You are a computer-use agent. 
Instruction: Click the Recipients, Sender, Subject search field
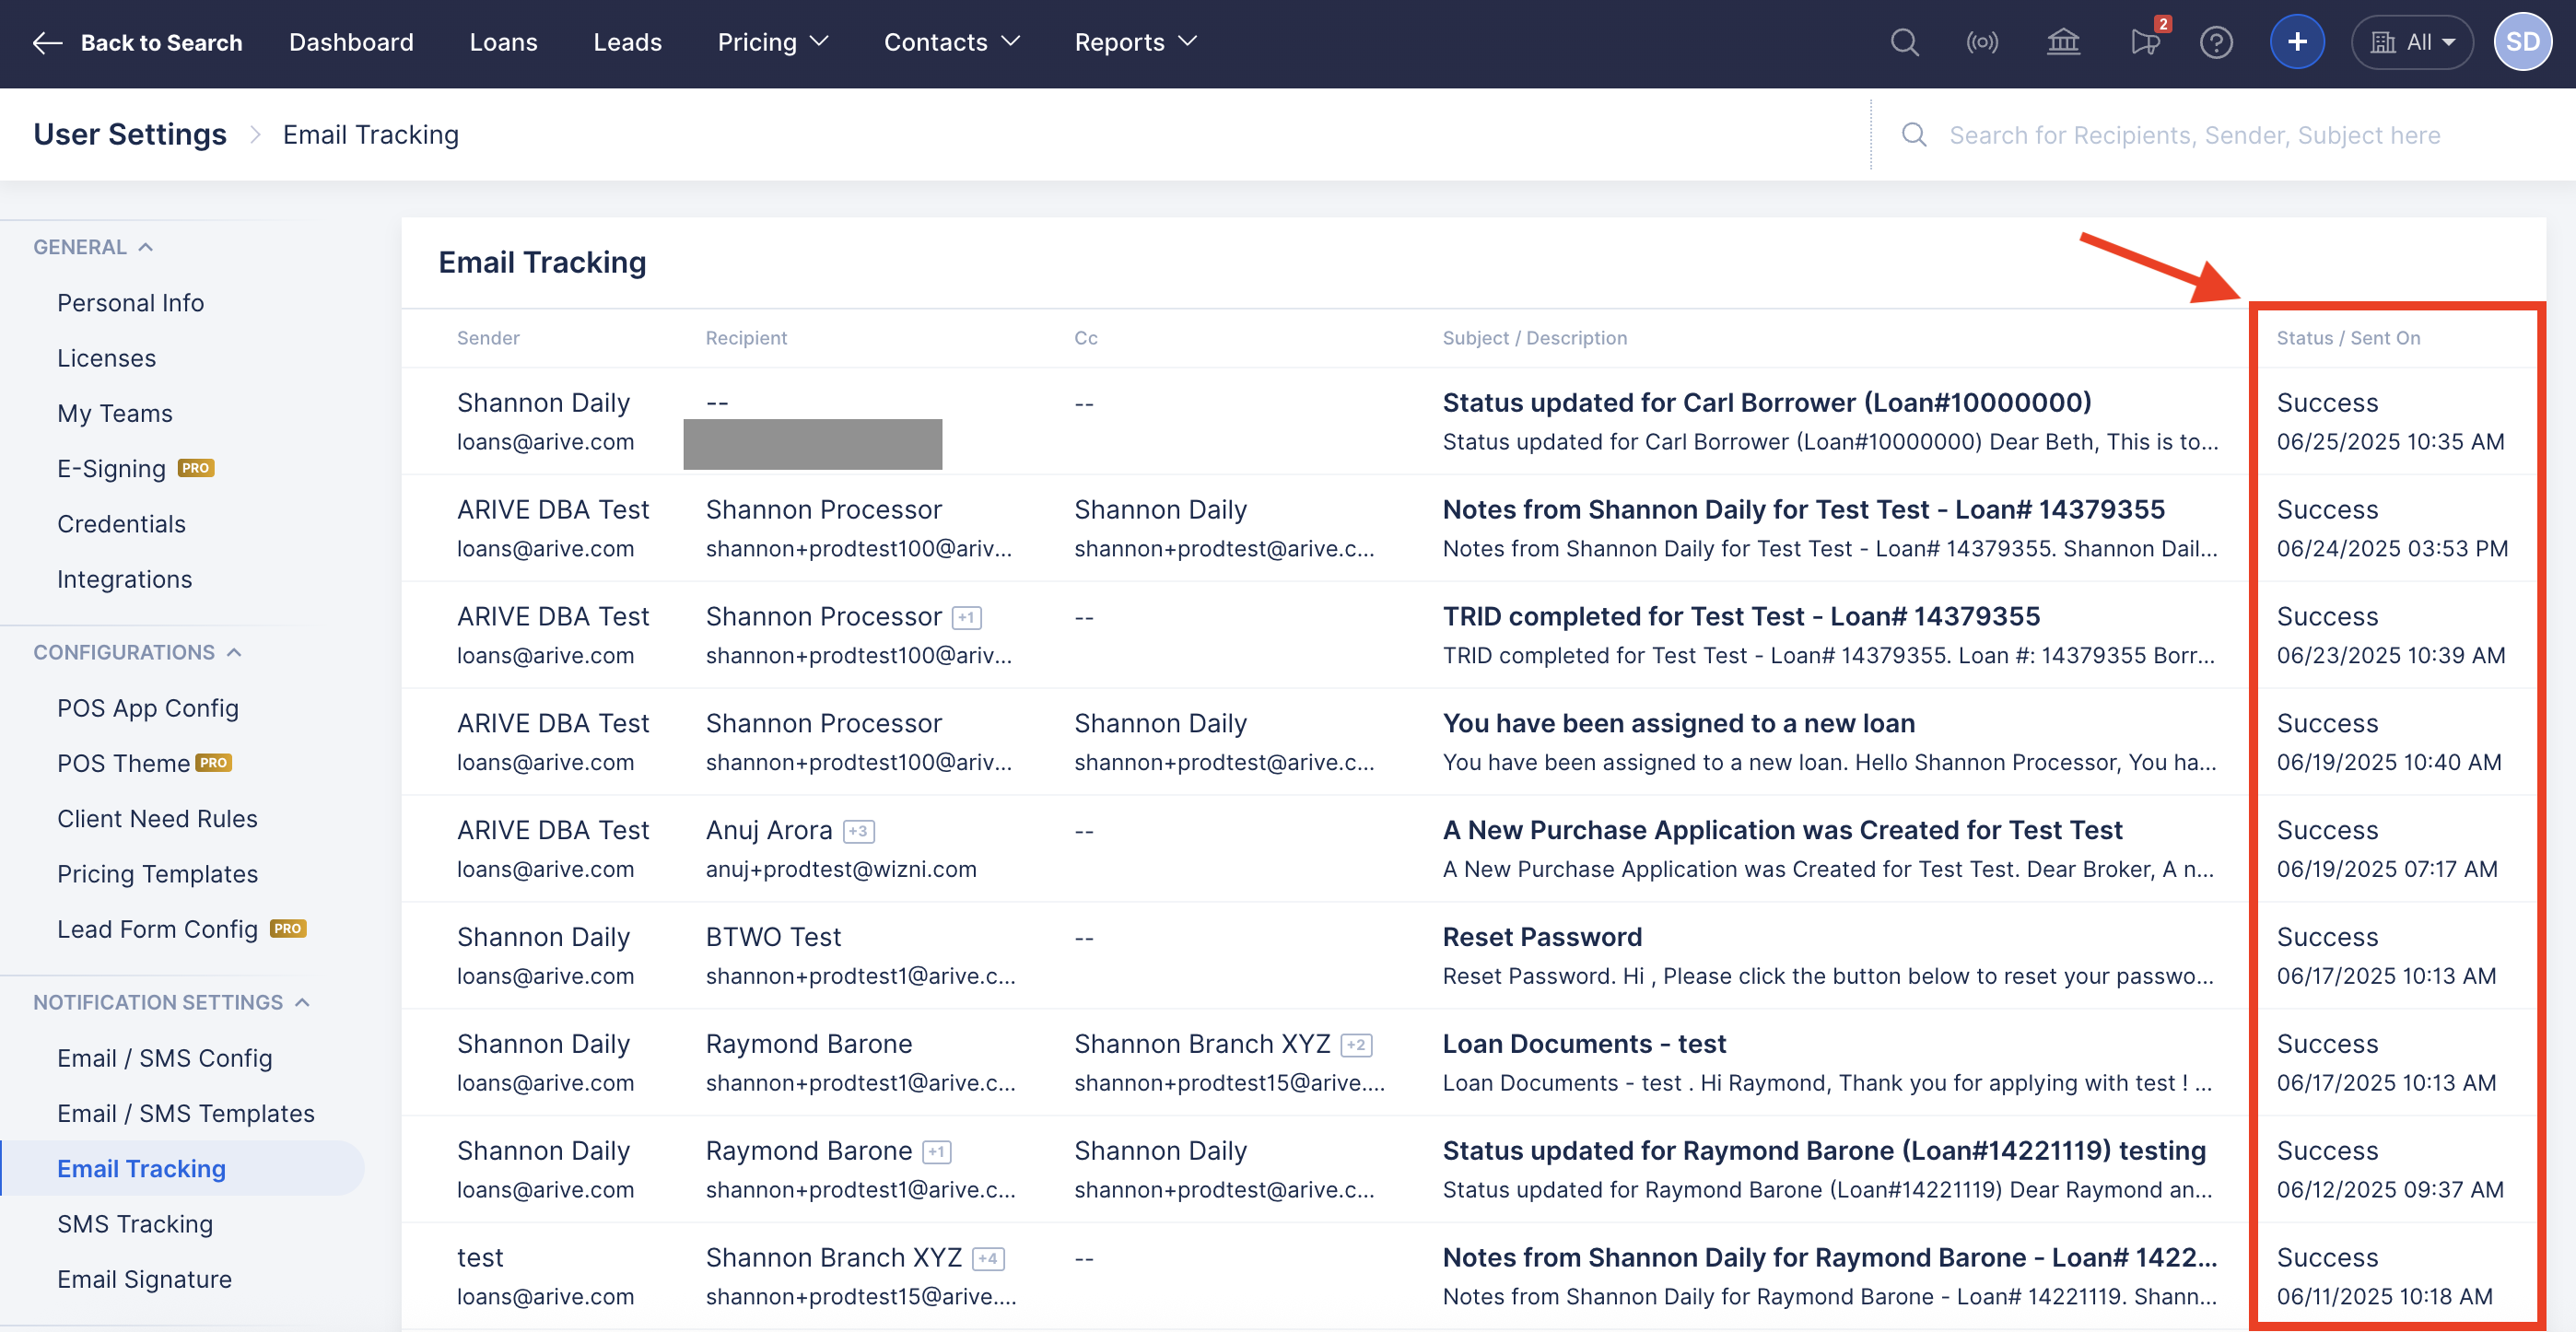2194,135
